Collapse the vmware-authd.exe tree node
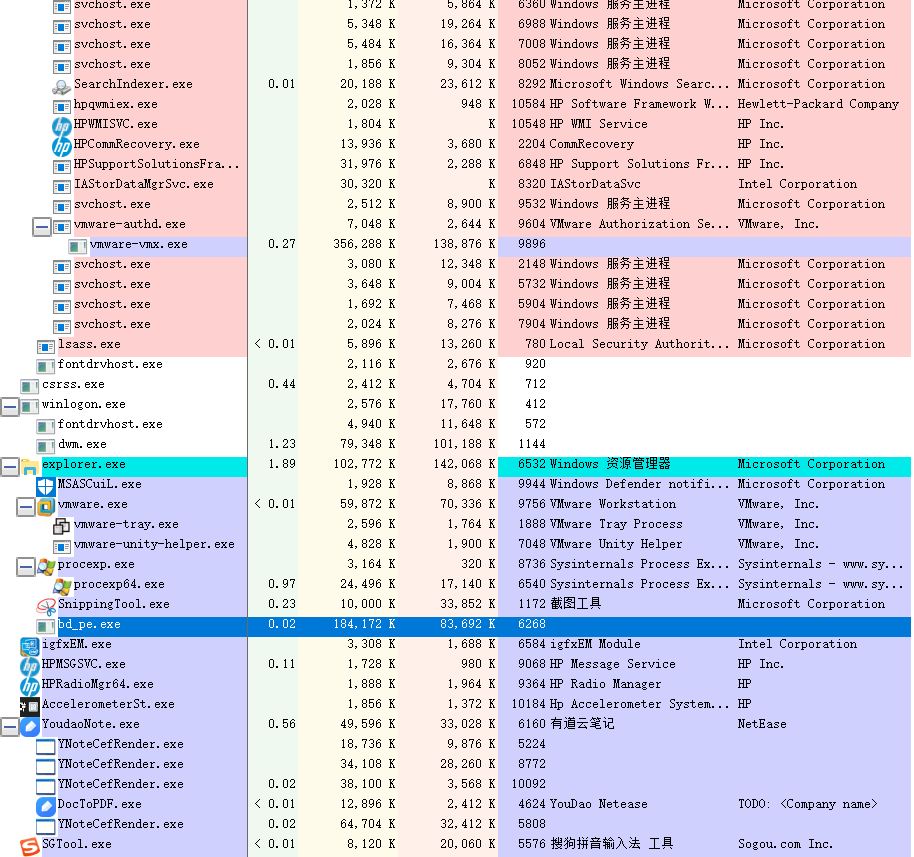 pos(41,227)
